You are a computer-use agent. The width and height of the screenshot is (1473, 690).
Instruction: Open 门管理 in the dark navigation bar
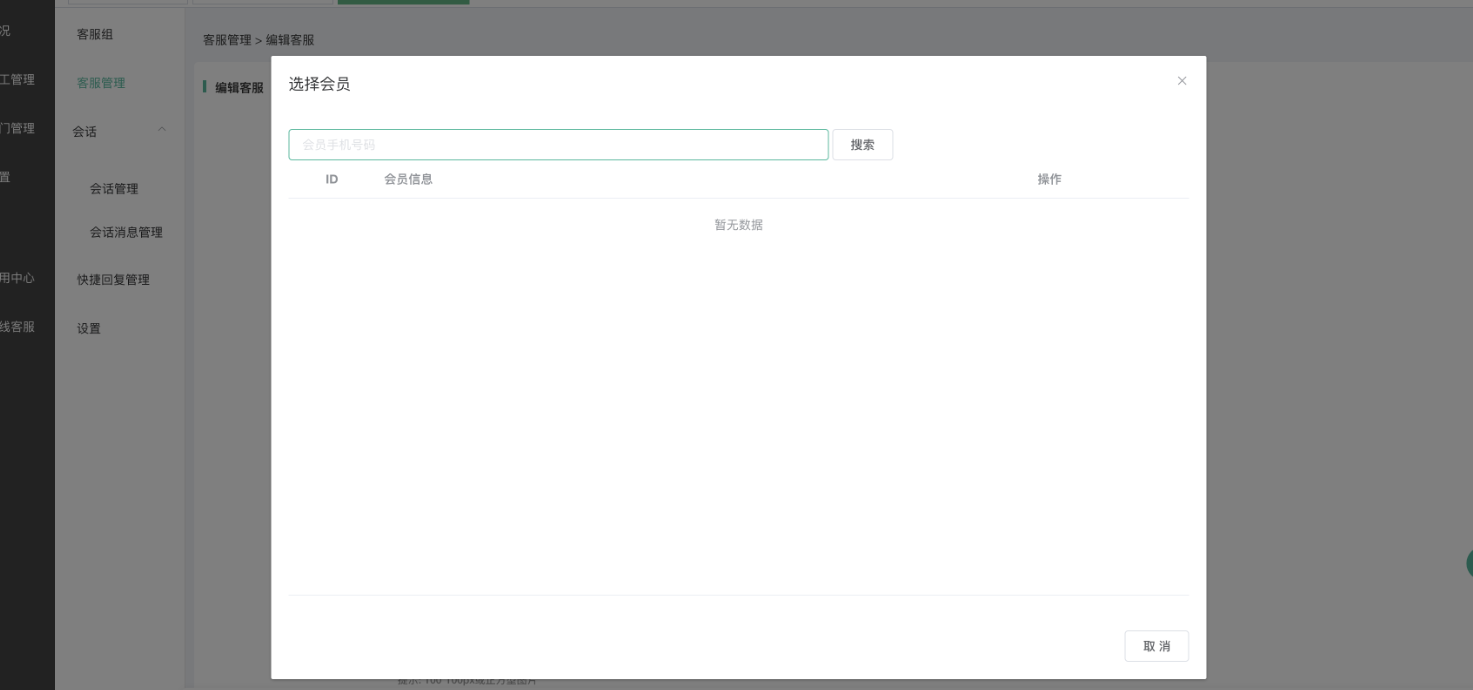(17, 128)
